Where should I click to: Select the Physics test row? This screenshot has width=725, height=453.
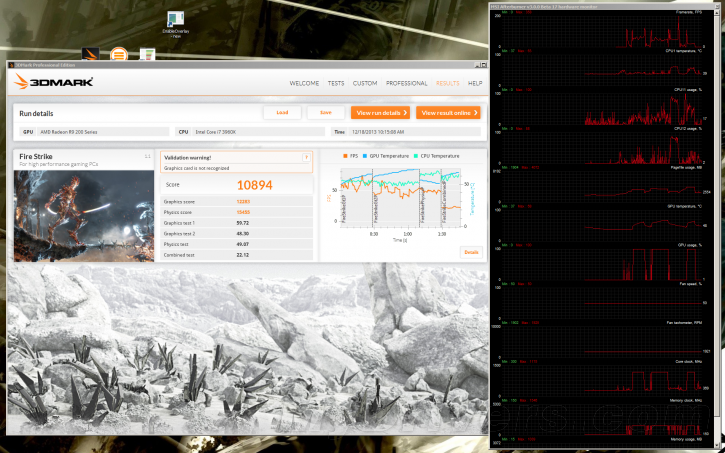tap(237, 244)
